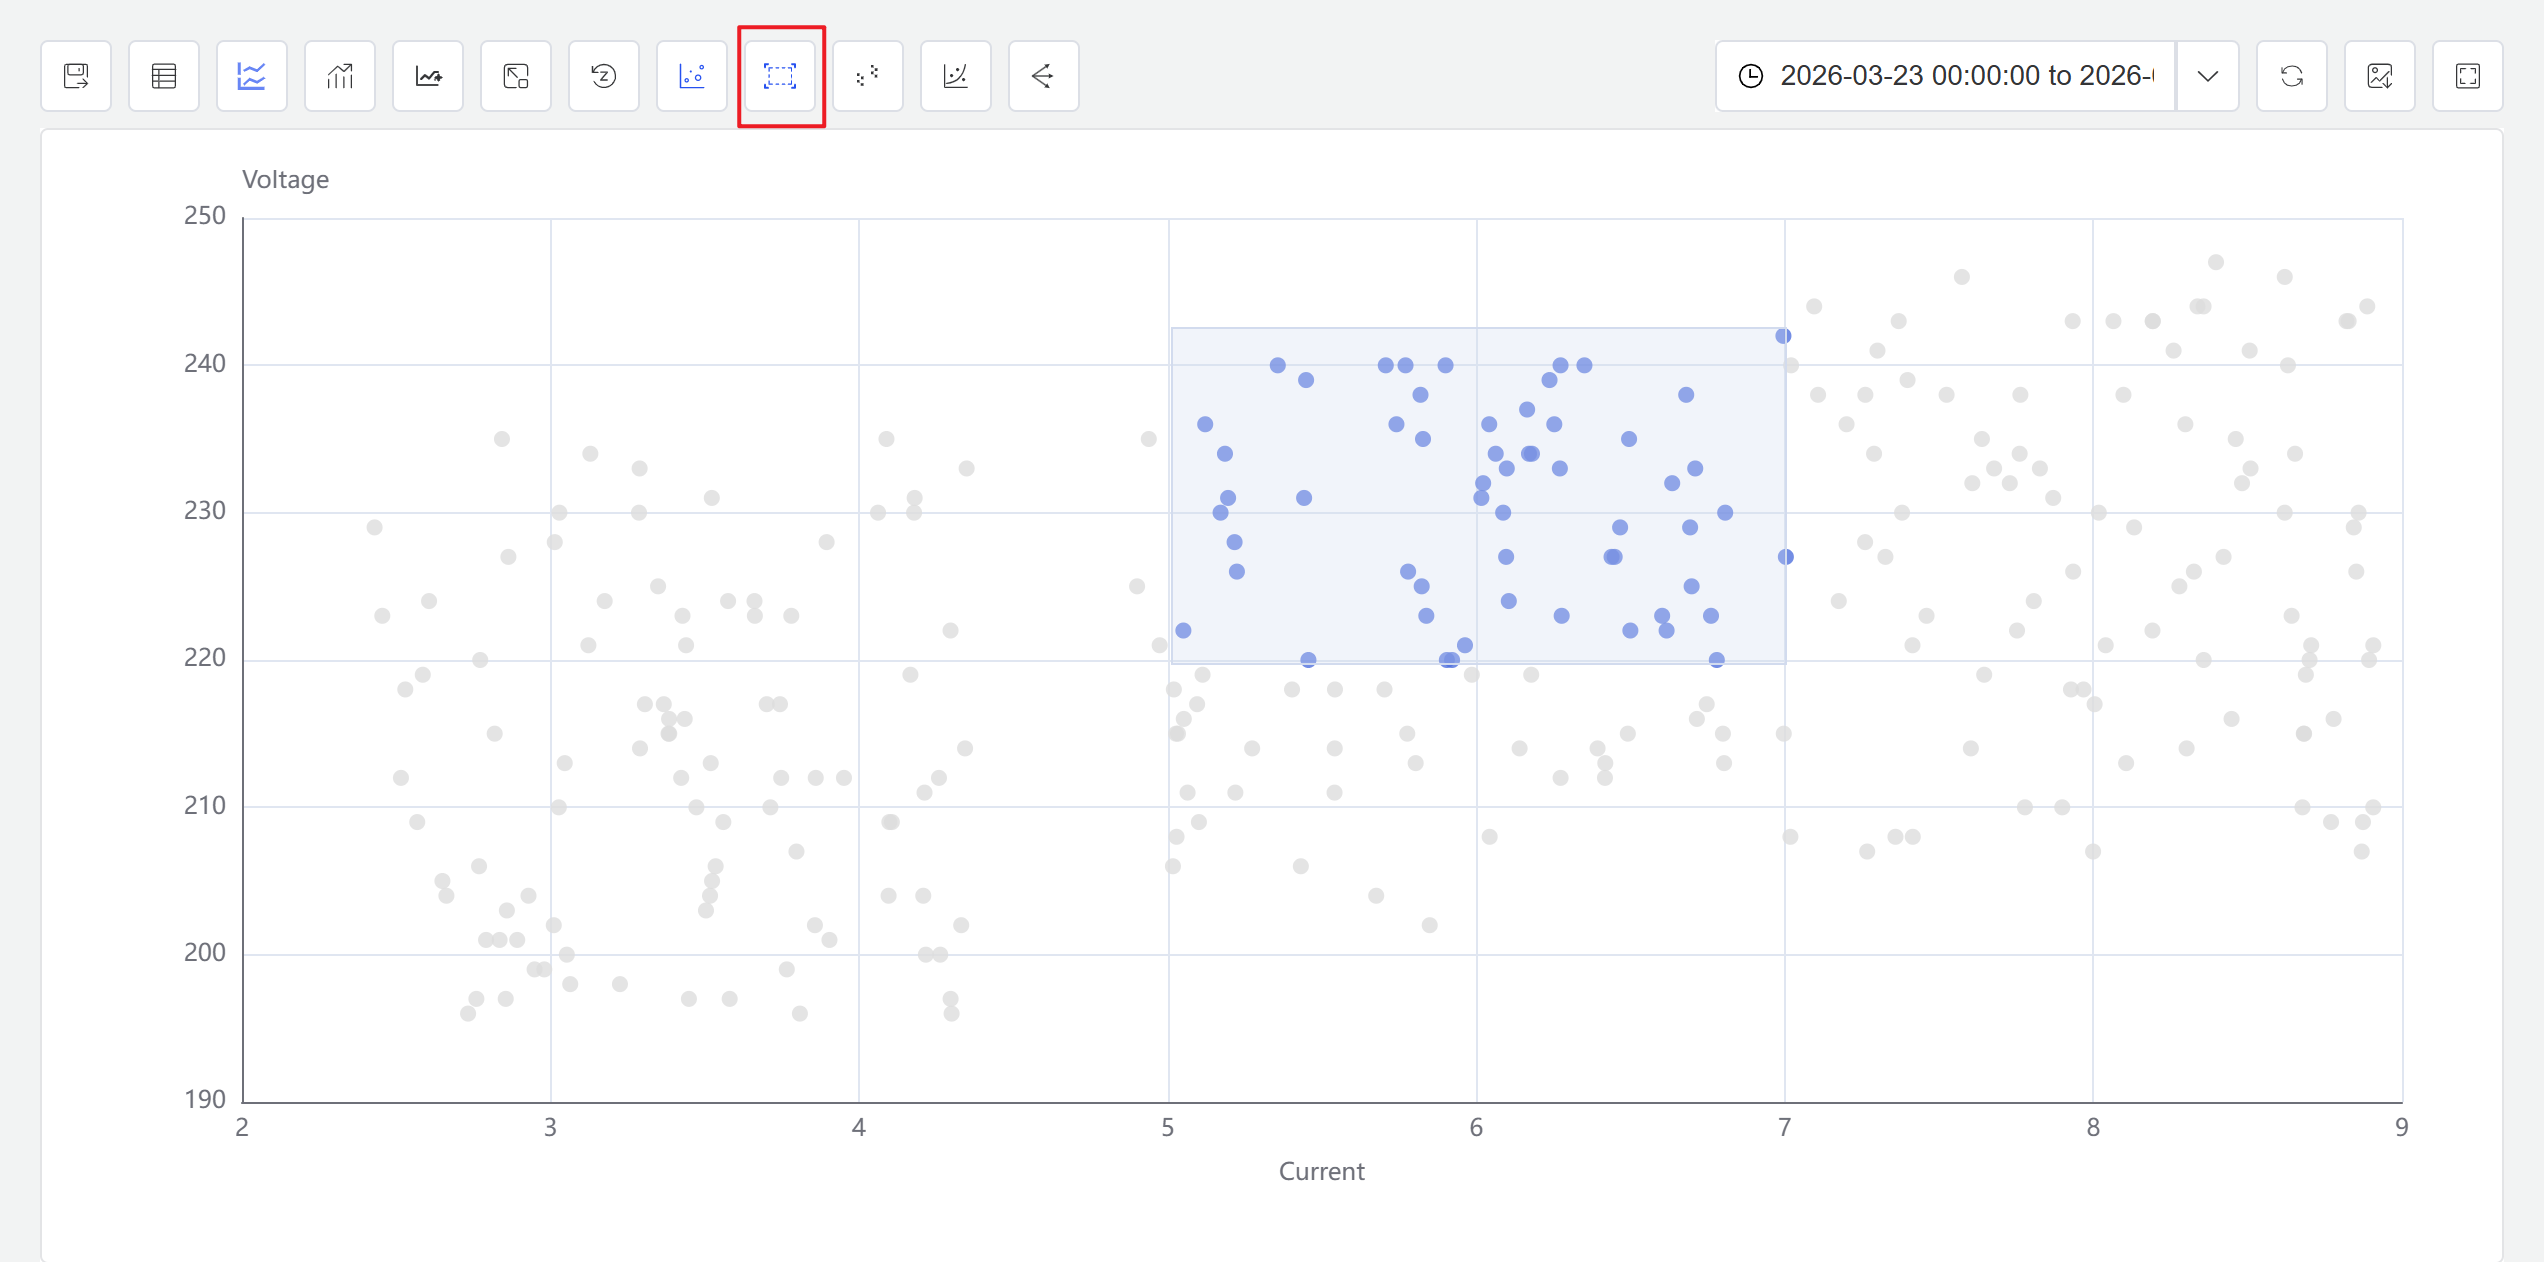Click the branch arrows icon
2544x1262 pixels.
[1044, 75]
